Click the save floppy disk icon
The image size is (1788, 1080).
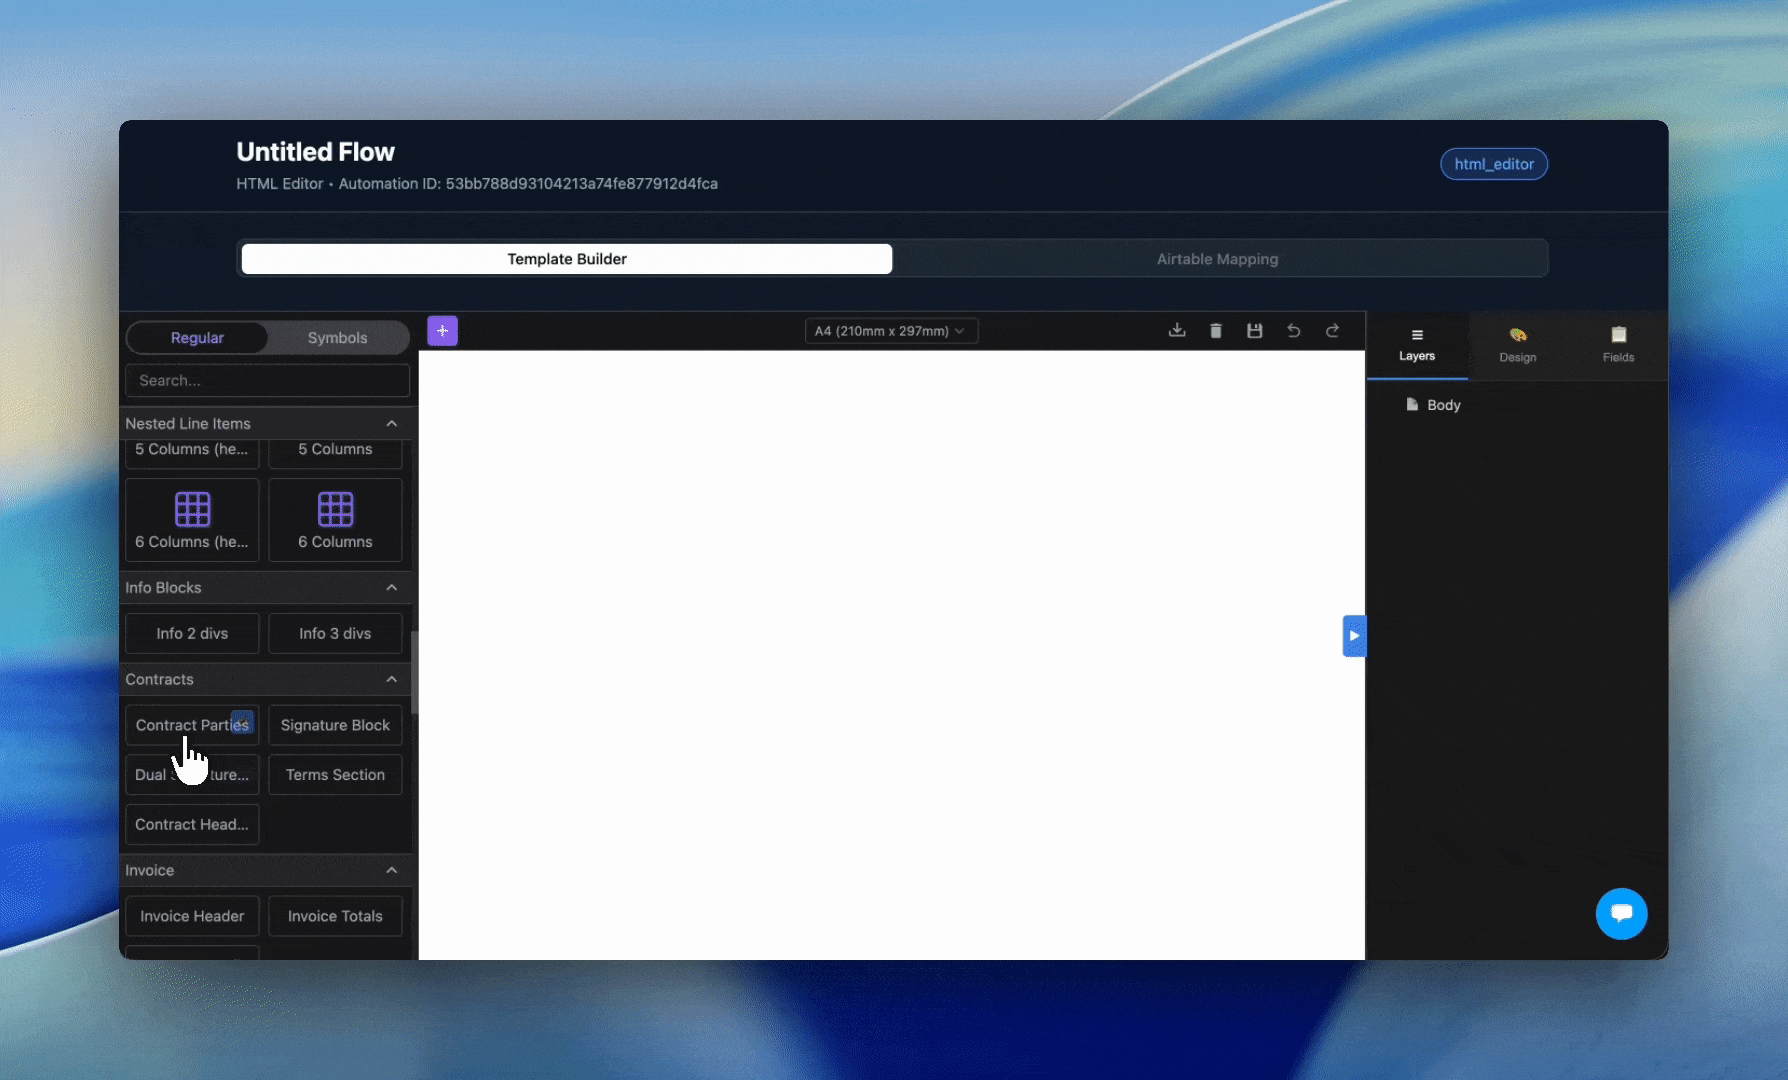coord(1254,330)
